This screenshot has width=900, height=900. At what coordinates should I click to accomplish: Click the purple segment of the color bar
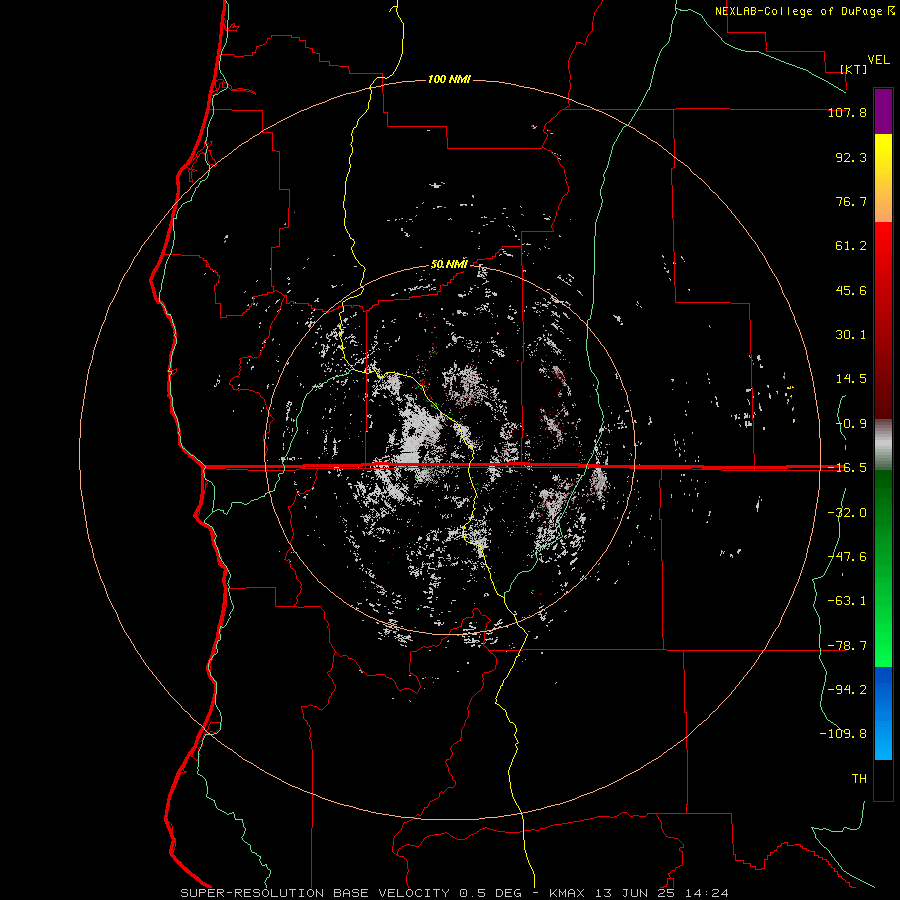point(883,112)
